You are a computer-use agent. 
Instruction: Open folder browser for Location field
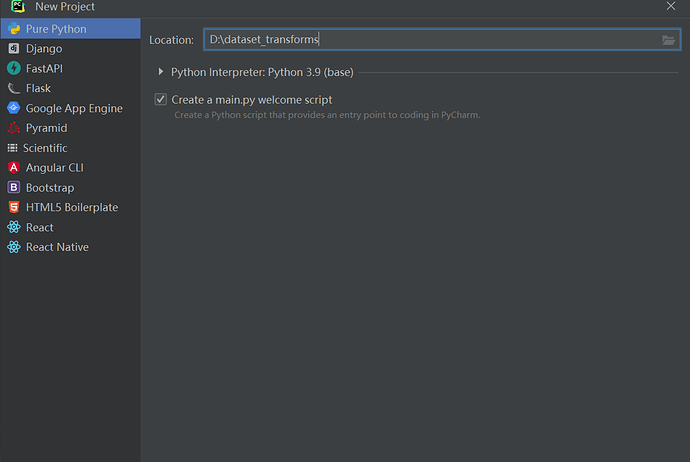click(668, 40)
